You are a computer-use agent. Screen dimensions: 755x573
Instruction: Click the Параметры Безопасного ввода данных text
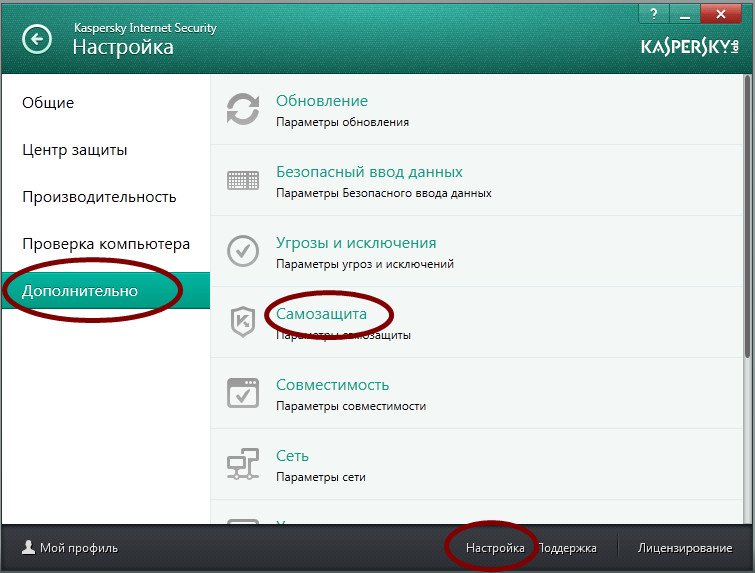point(384,193)
